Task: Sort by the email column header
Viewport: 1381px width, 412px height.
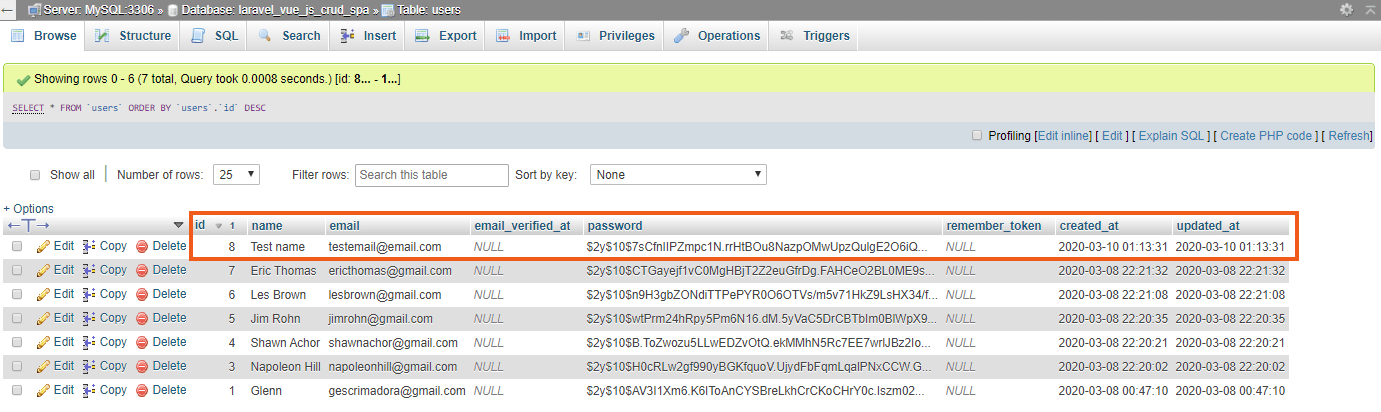Action: tap(344, 225)
